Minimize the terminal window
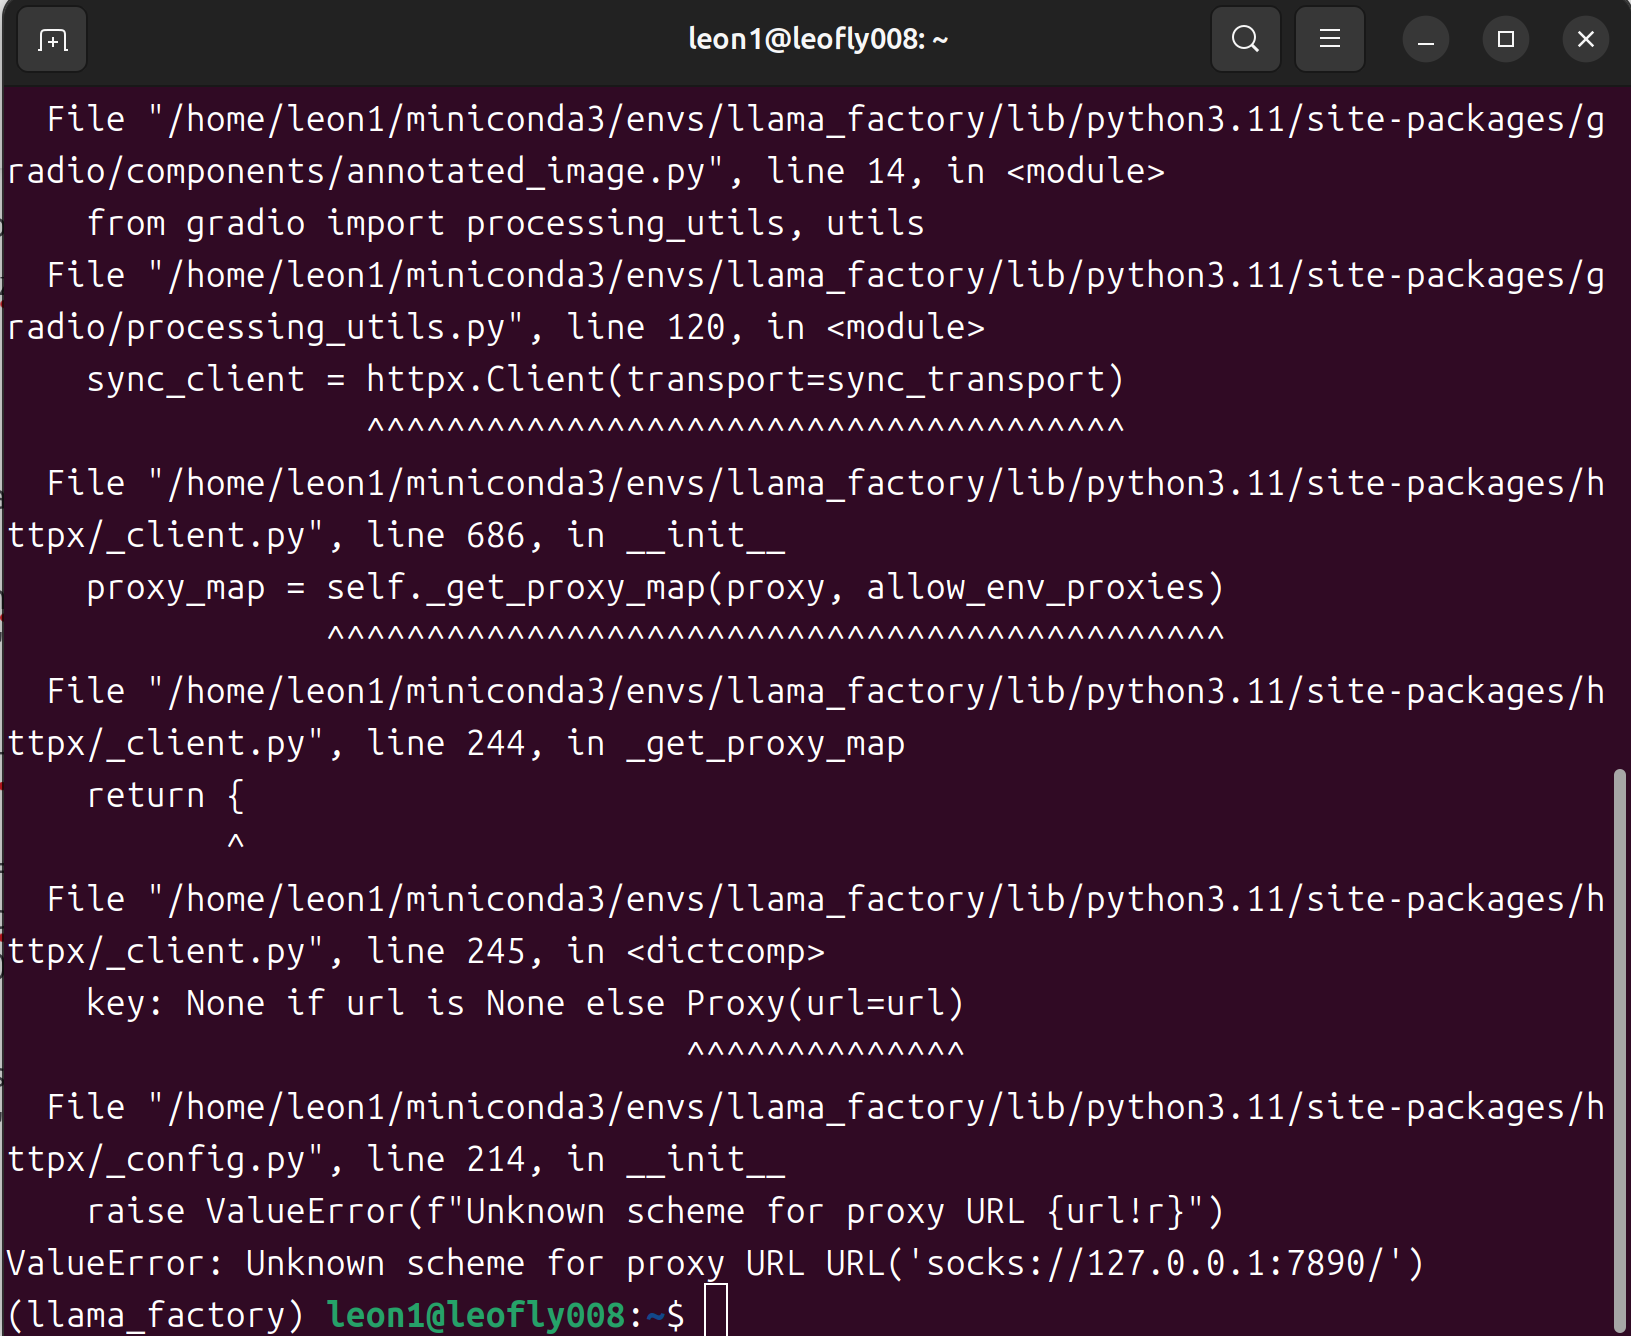Image resolution: width=1631 pixels, height=1336 pixels. pyautogui.click(x=1425, y=40)
